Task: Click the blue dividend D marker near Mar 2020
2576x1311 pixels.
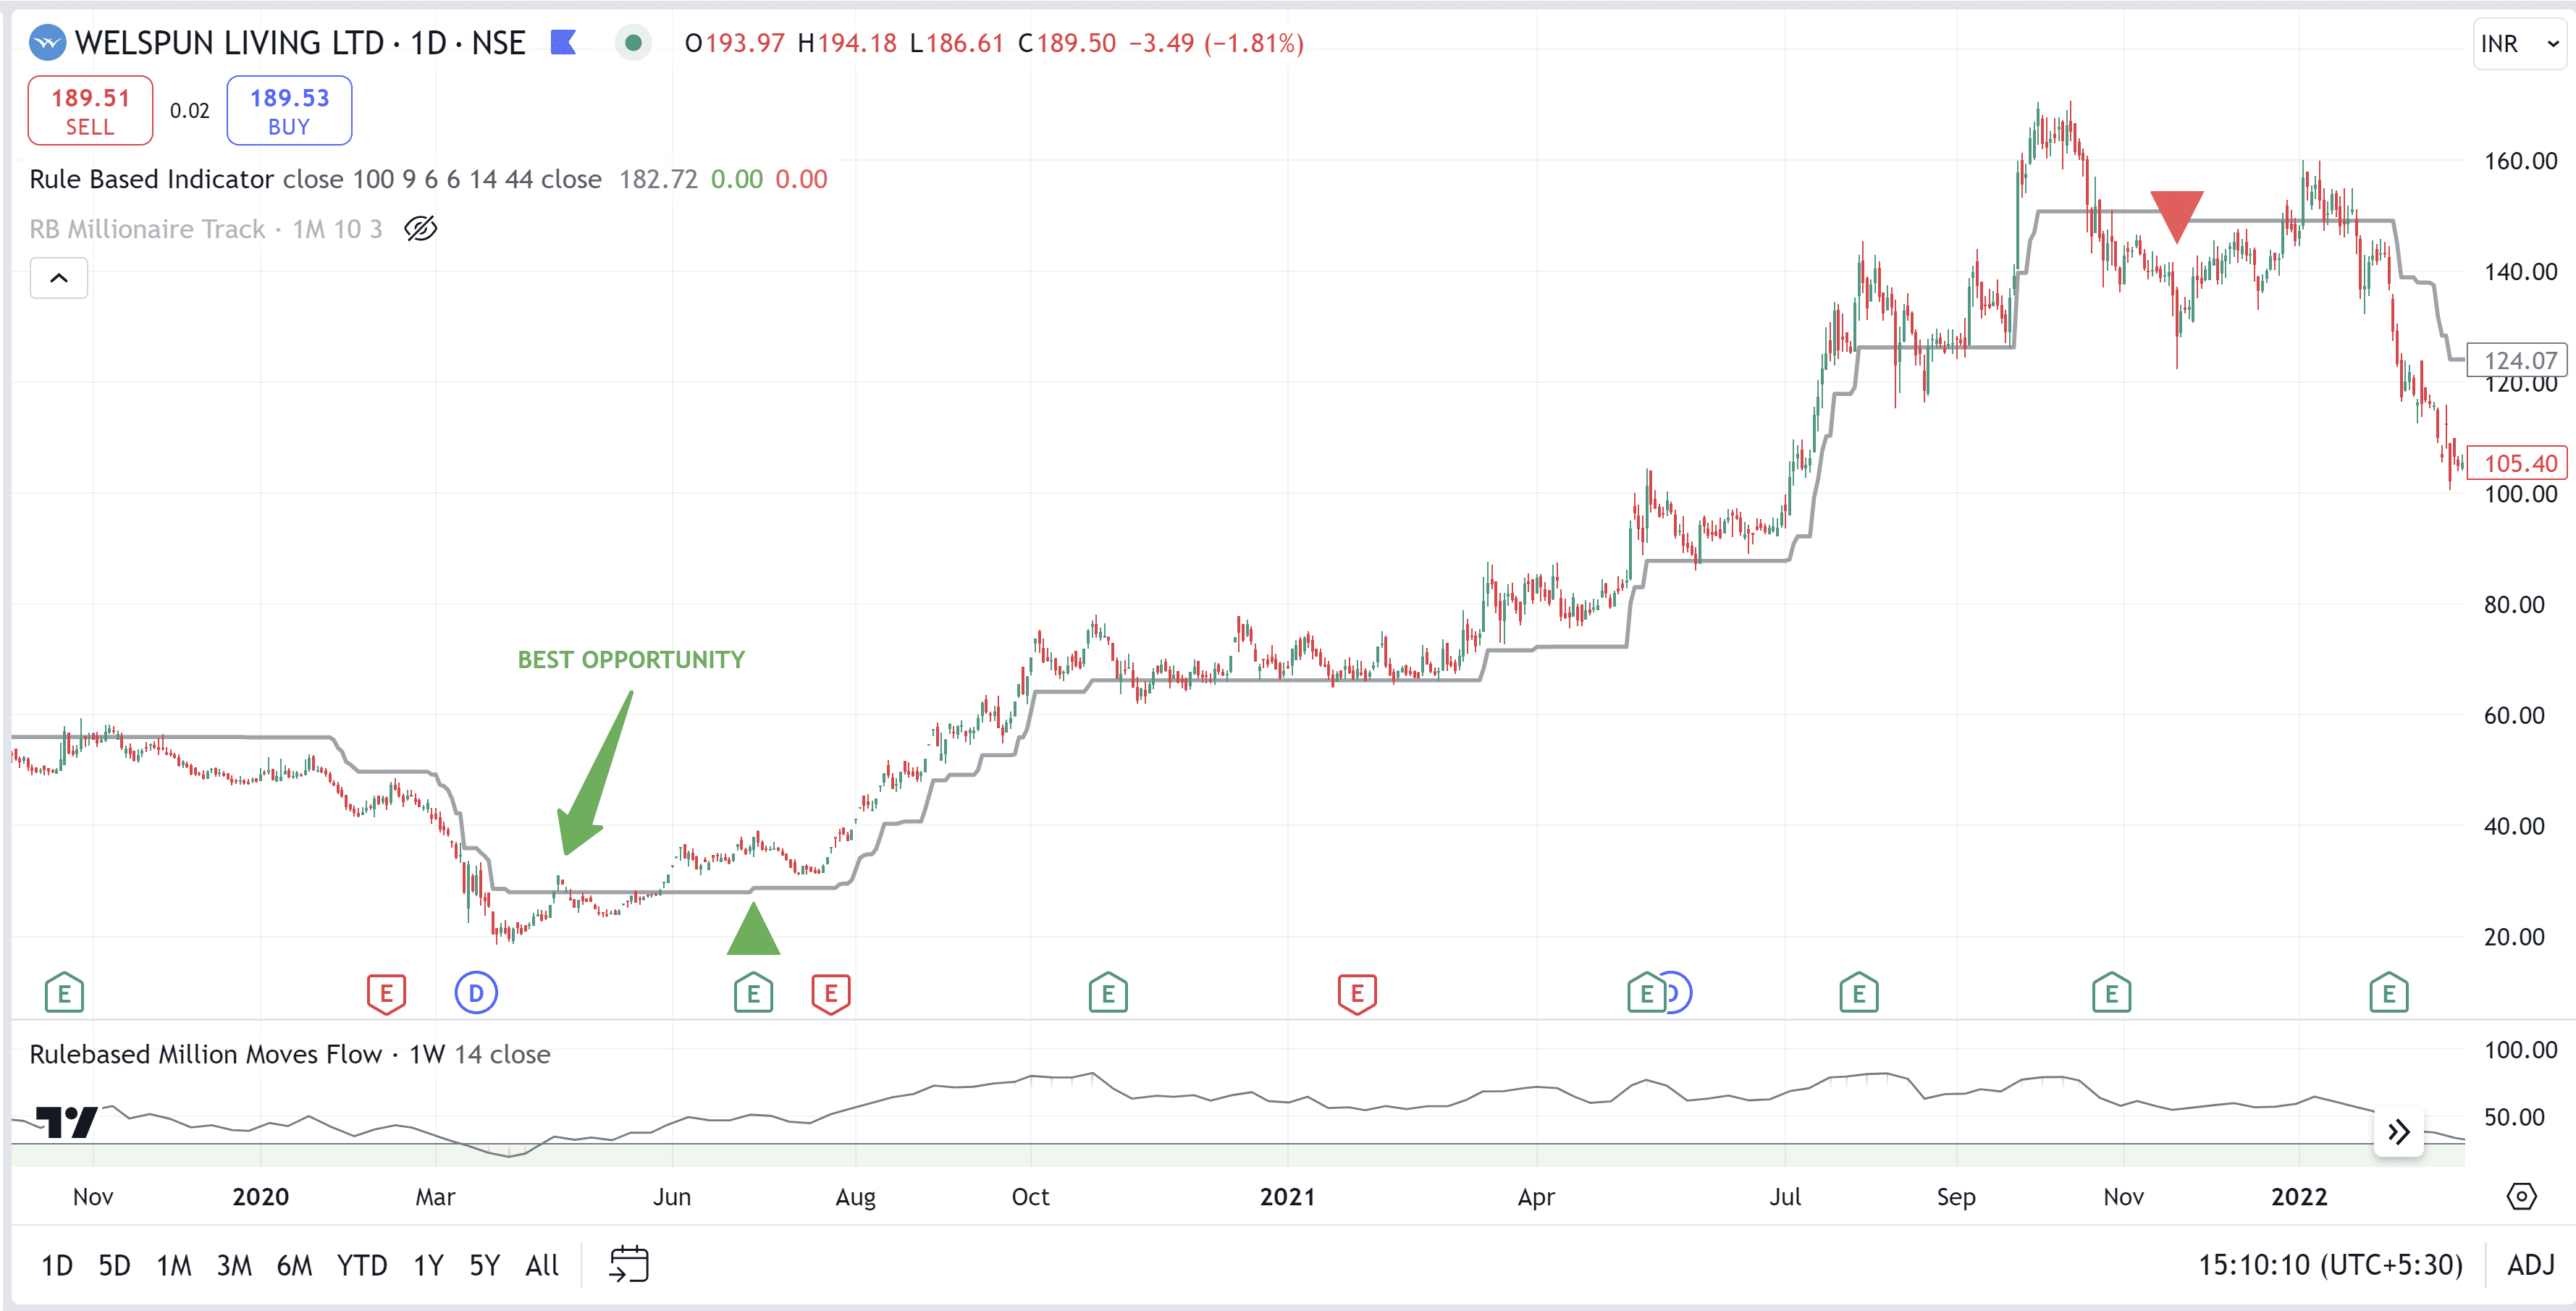Action: click(476, 994)
